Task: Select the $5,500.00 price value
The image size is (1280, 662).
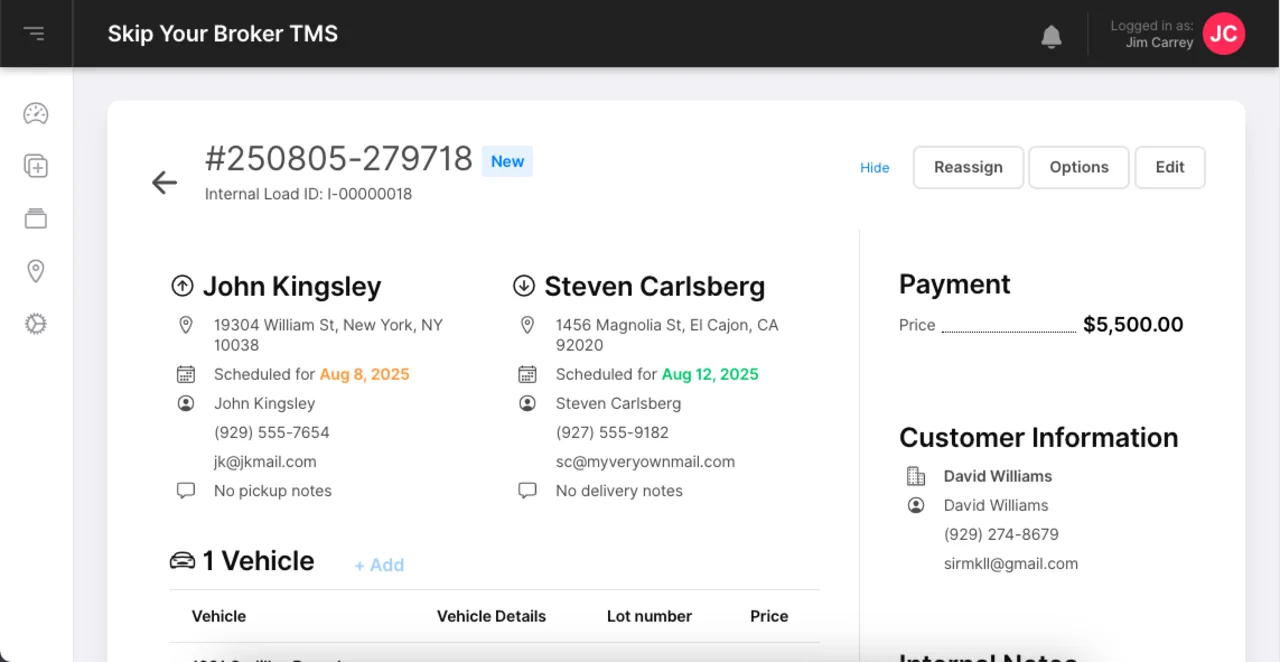Action: [1133, 324]
